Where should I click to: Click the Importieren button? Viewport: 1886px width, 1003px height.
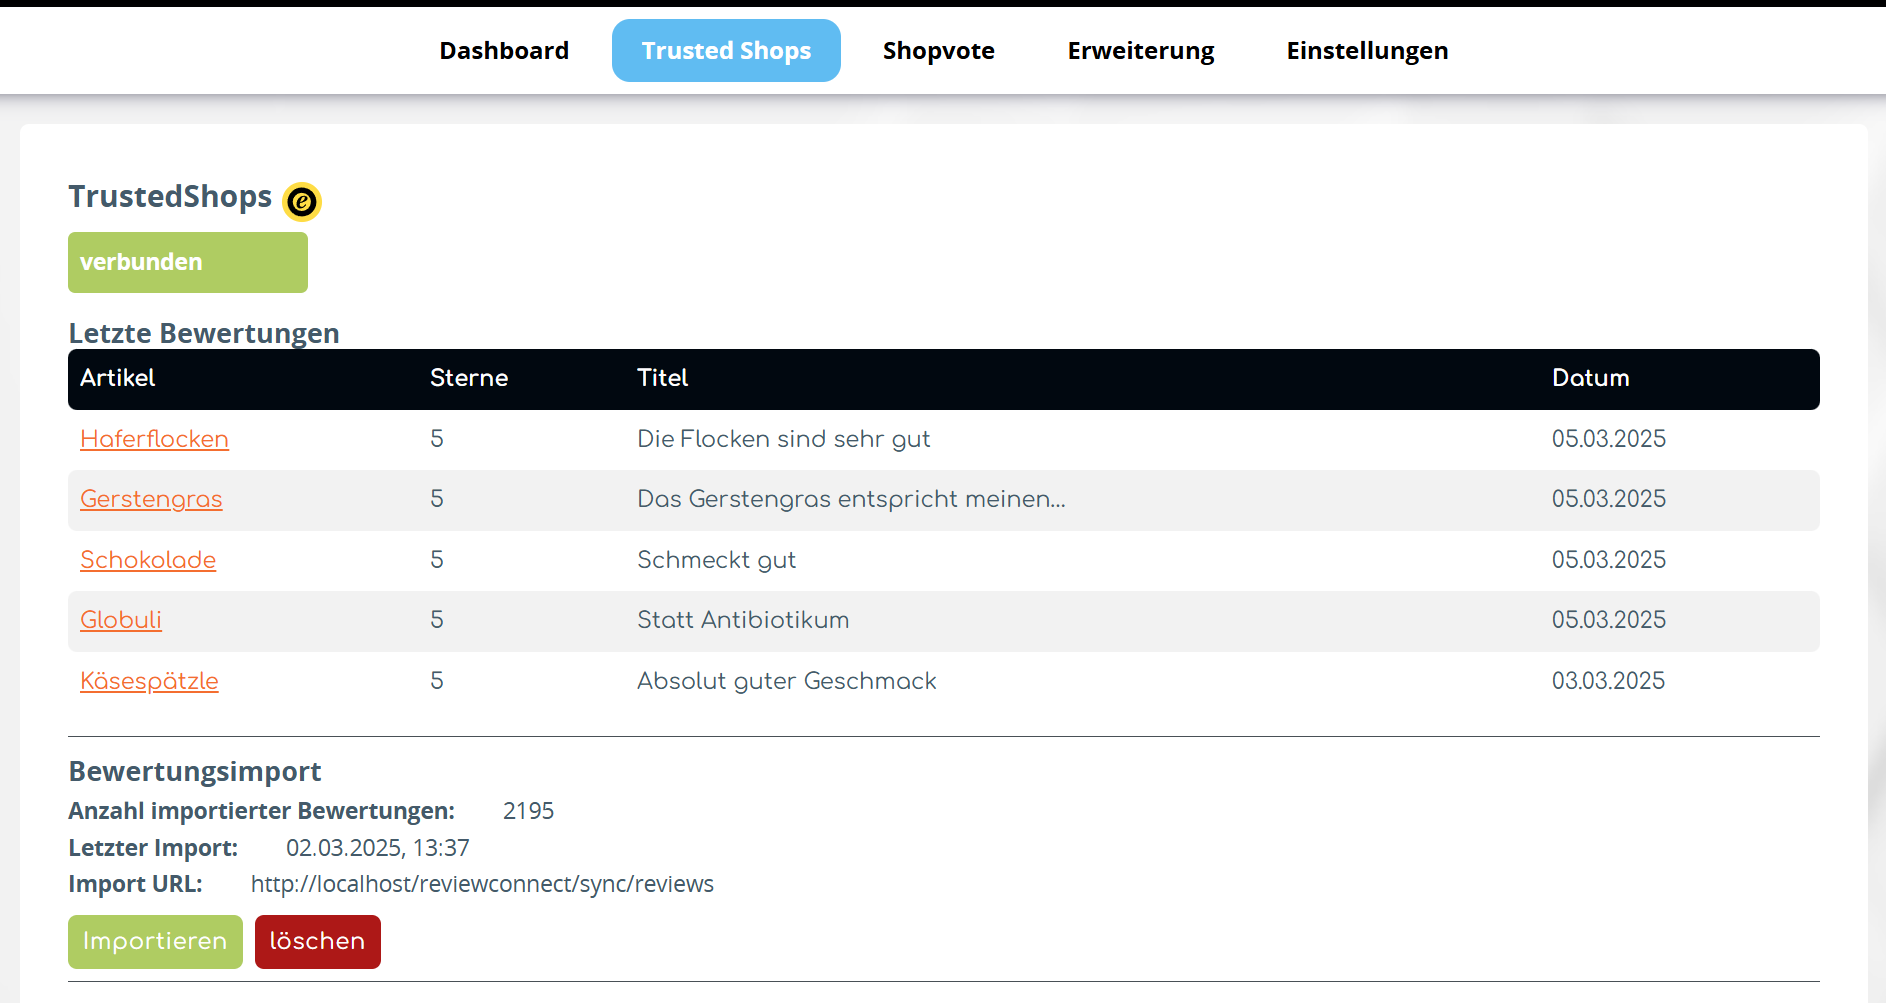coord(155,942)
